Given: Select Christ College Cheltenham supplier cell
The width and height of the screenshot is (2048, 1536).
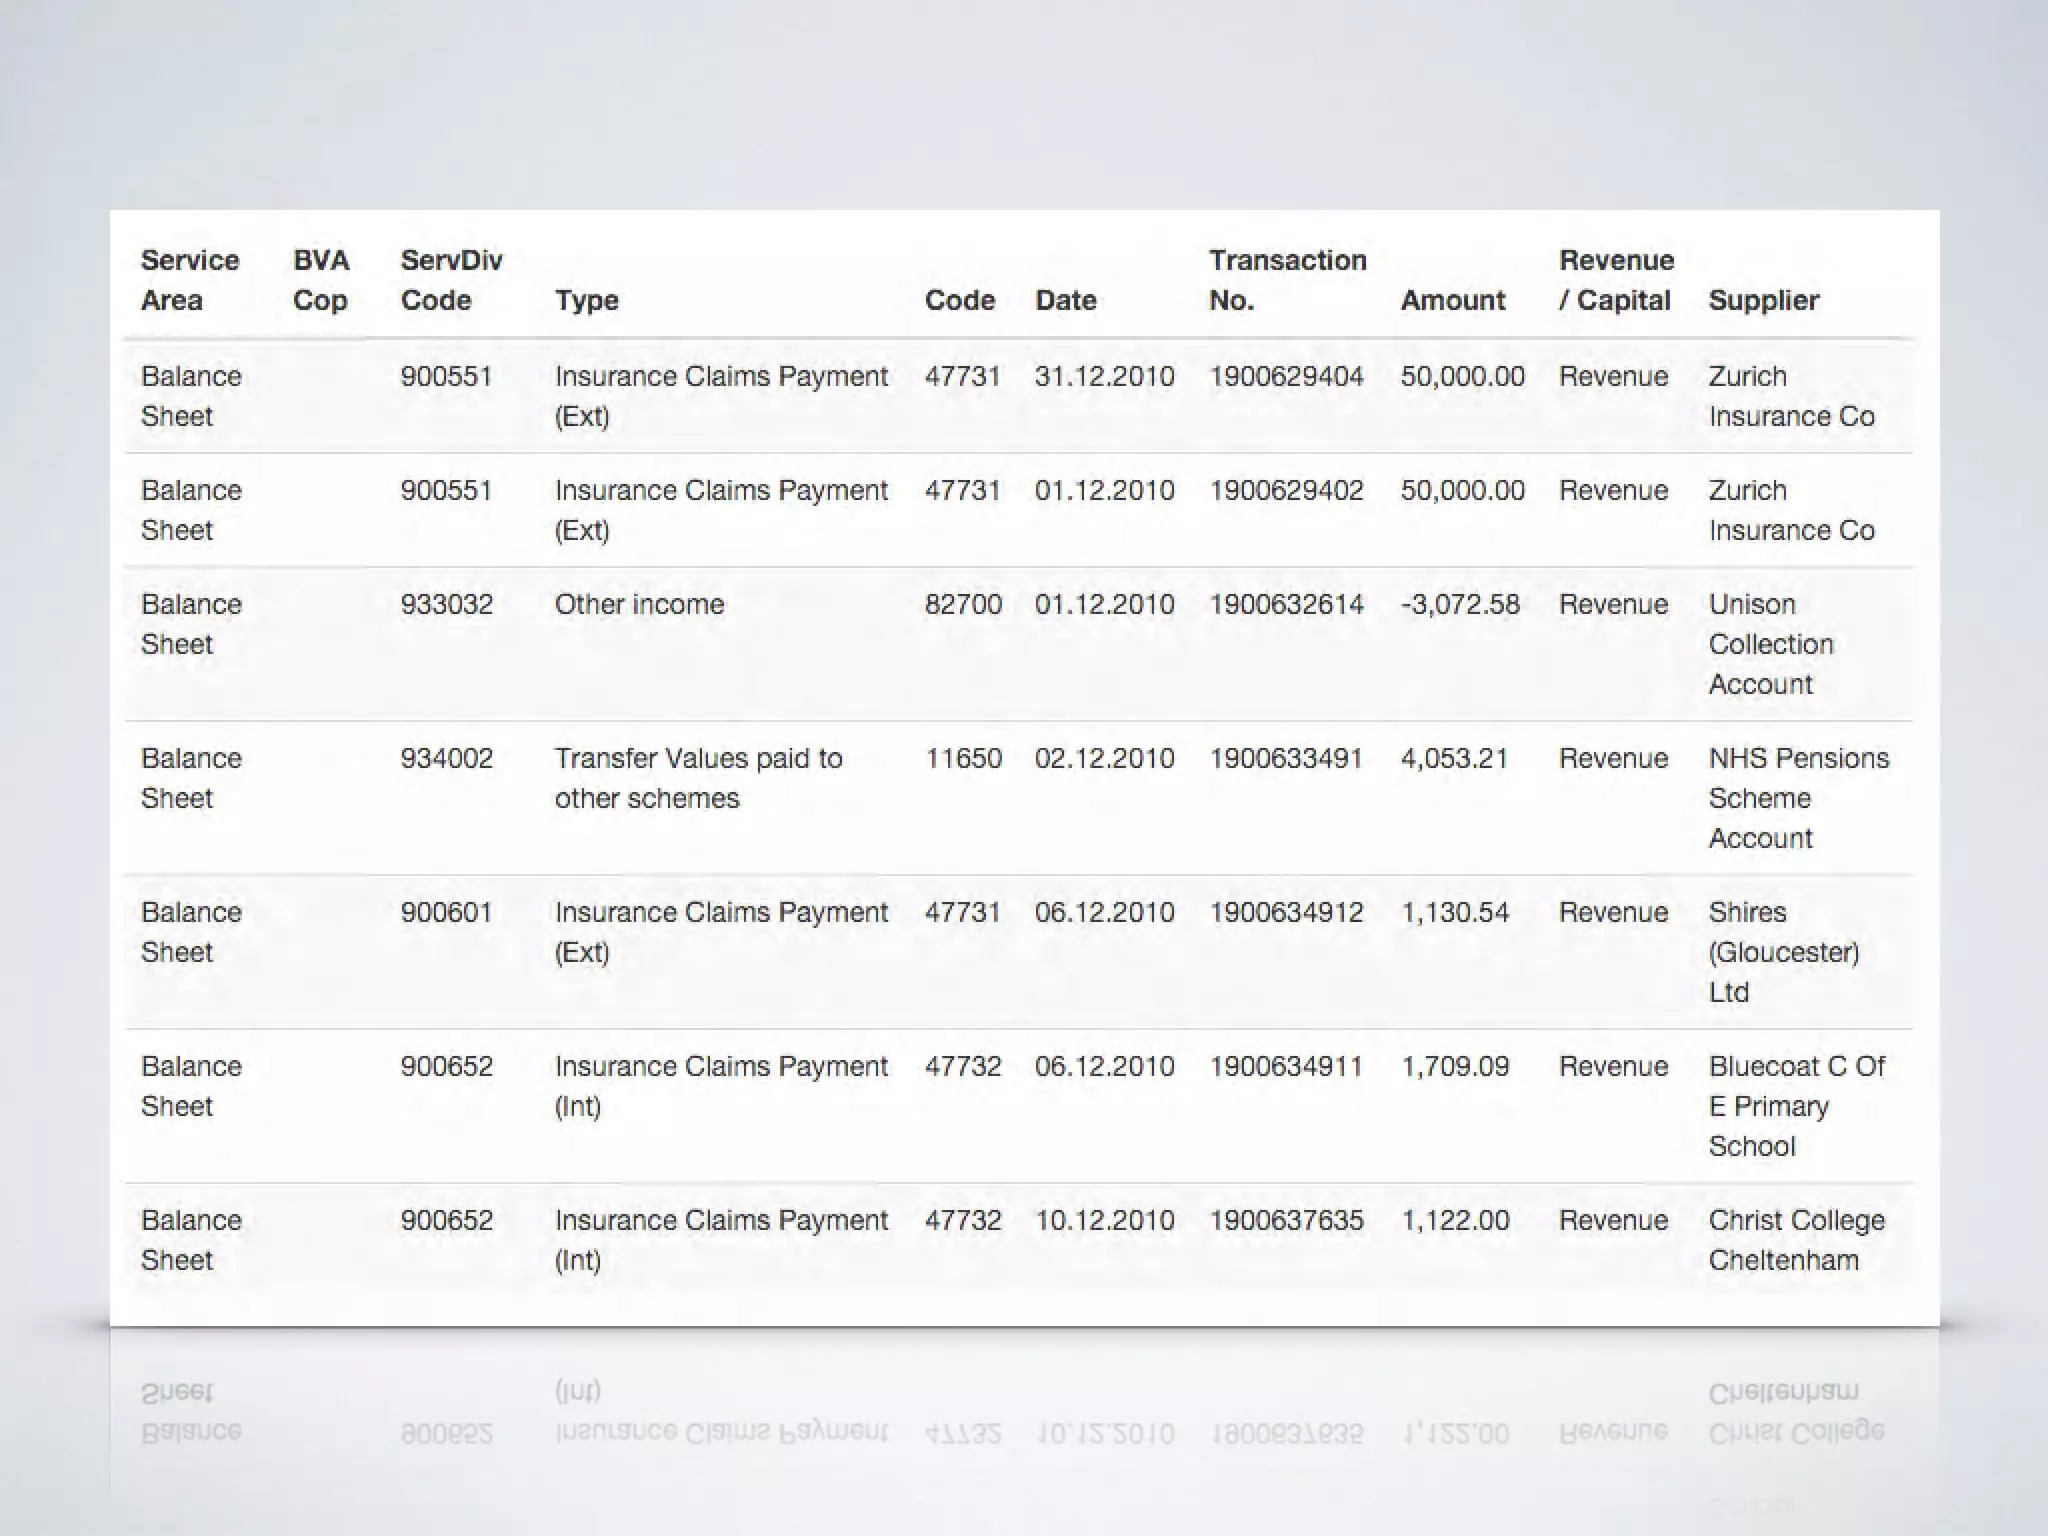Looking at the screenshot, I should coord(1796,1240).
